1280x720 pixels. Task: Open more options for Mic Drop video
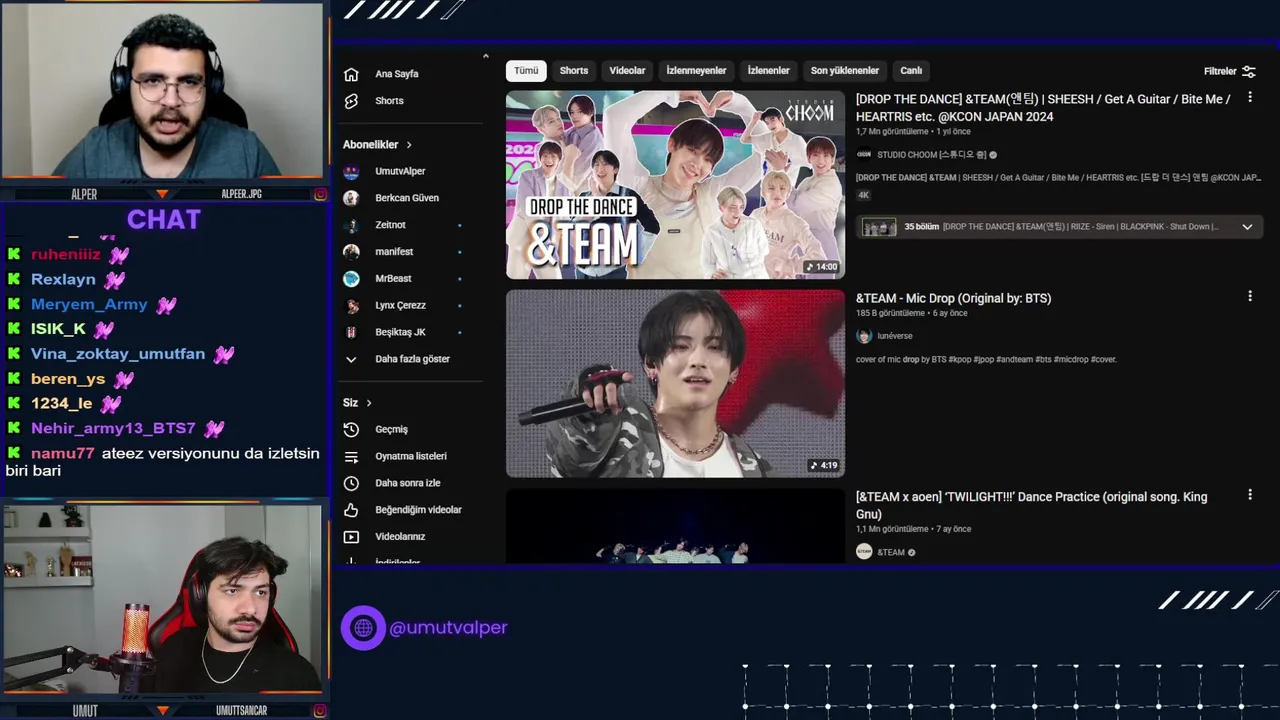(1249, 296)
